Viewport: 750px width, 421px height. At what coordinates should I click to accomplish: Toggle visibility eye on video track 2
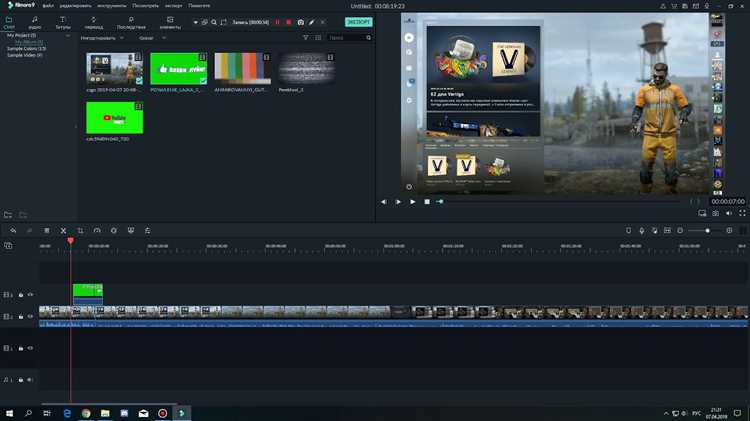(x=30, y=316)
